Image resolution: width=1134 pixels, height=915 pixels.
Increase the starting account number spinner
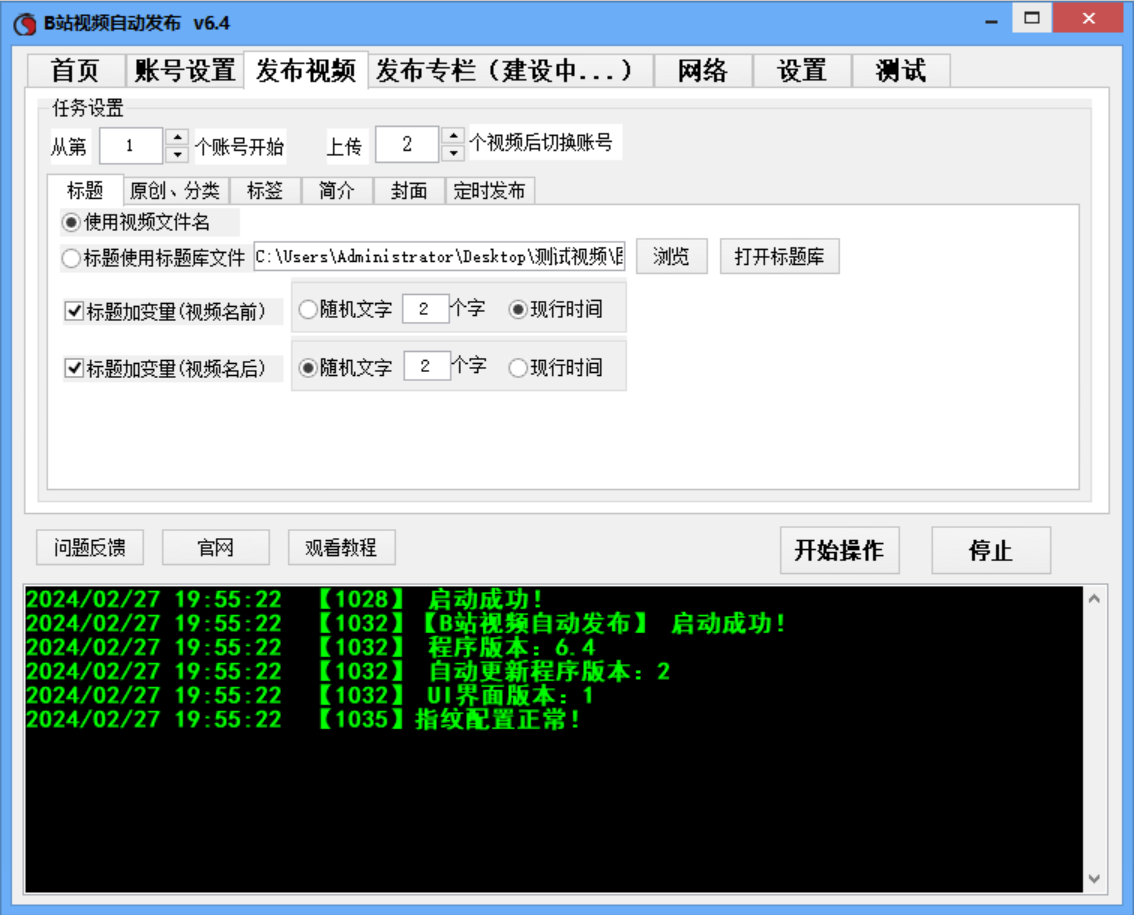pyautogui.click(x=177, y=137)
